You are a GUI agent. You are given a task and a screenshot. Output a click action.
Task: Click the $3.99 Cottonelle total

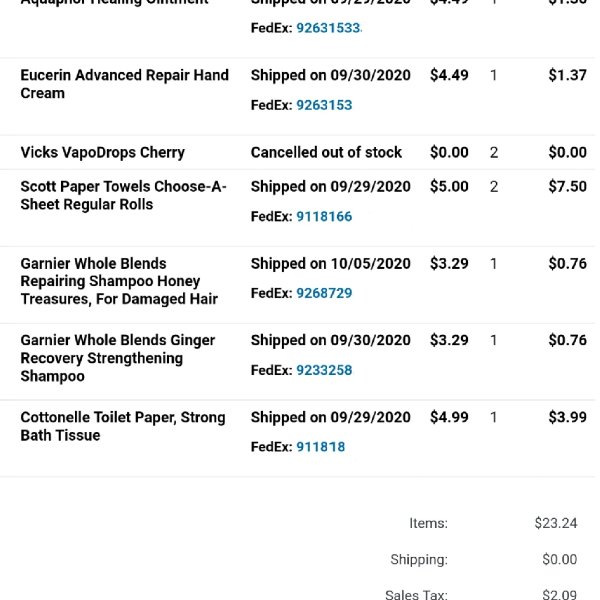pos(567,417)
